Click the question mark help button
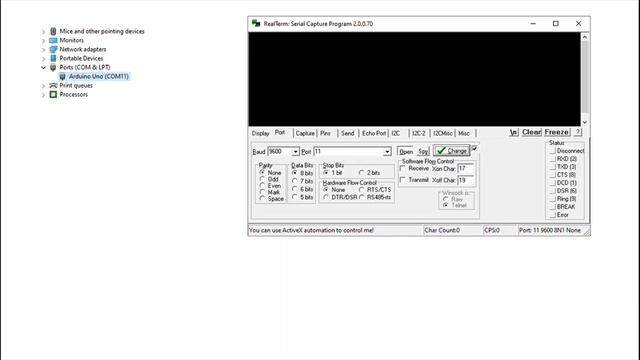The height and width of the screenshot is (360, 640). click(578, 132)
